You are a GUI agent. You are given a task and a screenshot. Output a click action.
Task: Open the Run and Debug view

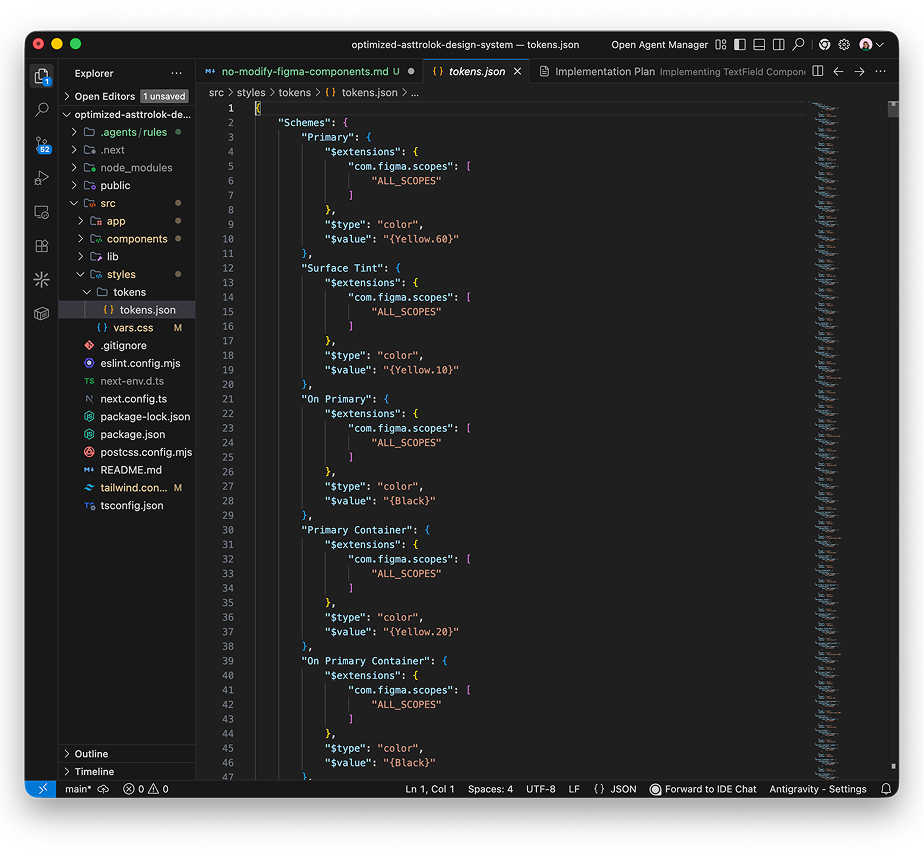tap(41, 178)
